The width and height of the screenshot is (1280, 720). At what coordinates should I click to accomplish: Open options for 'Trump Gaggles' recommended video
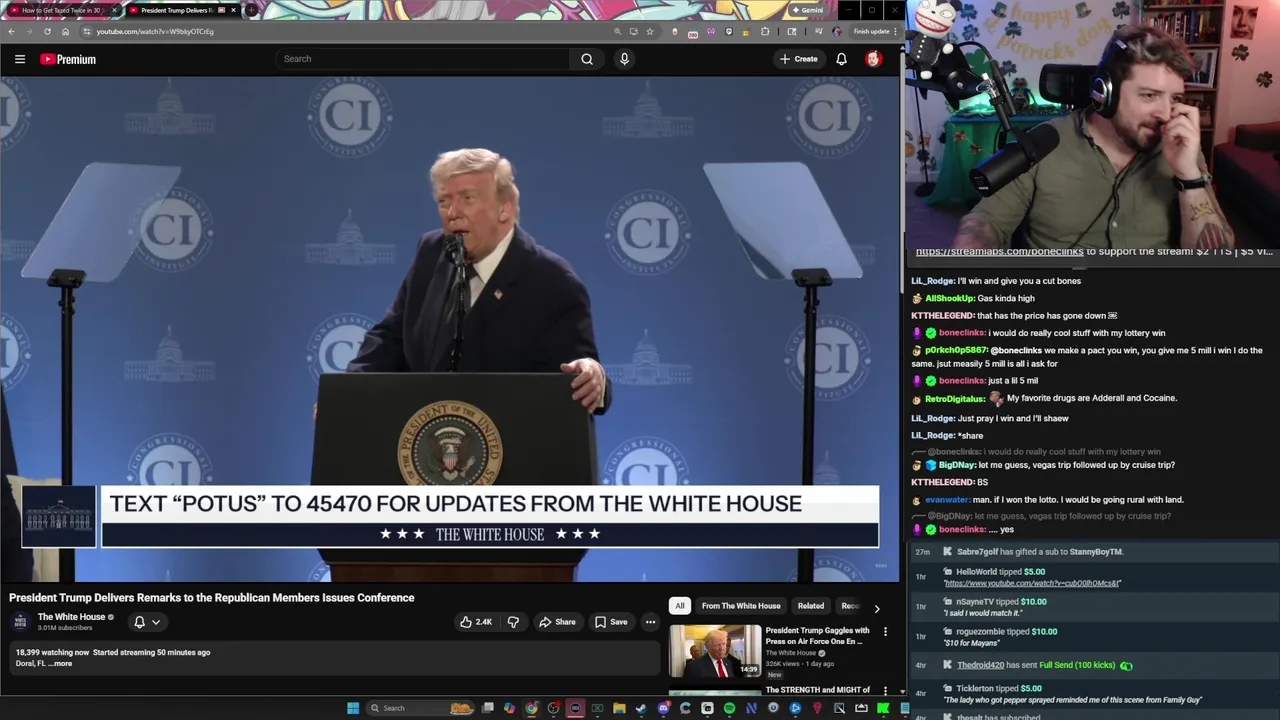(x=885, y=632)
